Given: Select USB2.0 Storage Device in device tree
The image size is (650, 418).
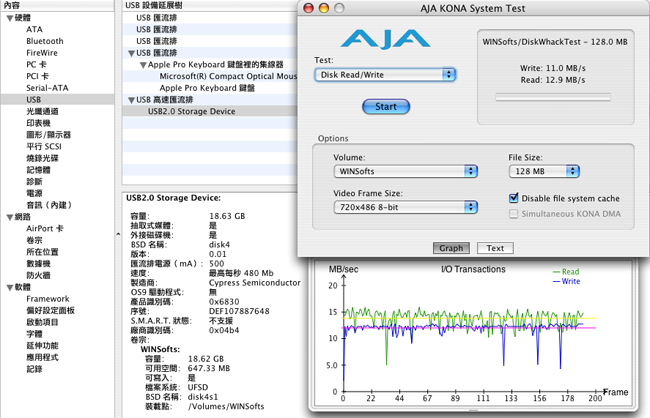Looking at the screenshot, I should pos(210,111).
